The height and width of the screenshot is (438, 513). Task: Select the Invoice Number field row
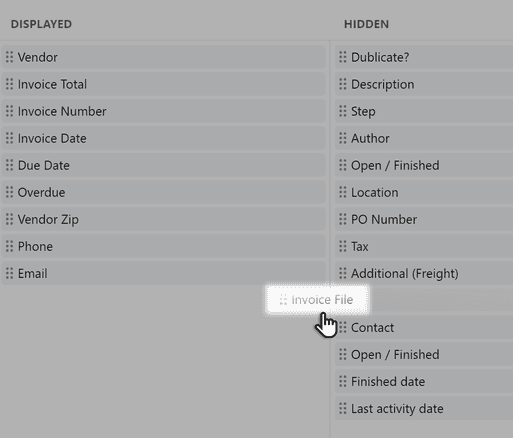click(163, 111)
